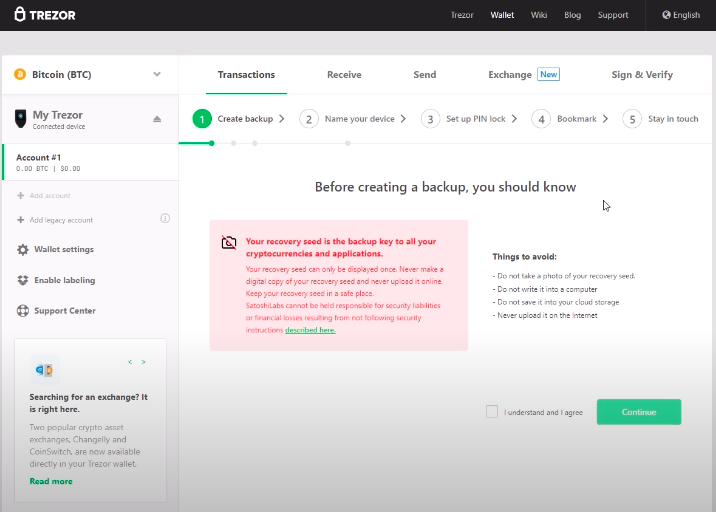716x512 pixels.
Task: Click Add legacy account text
Action: 61,220
